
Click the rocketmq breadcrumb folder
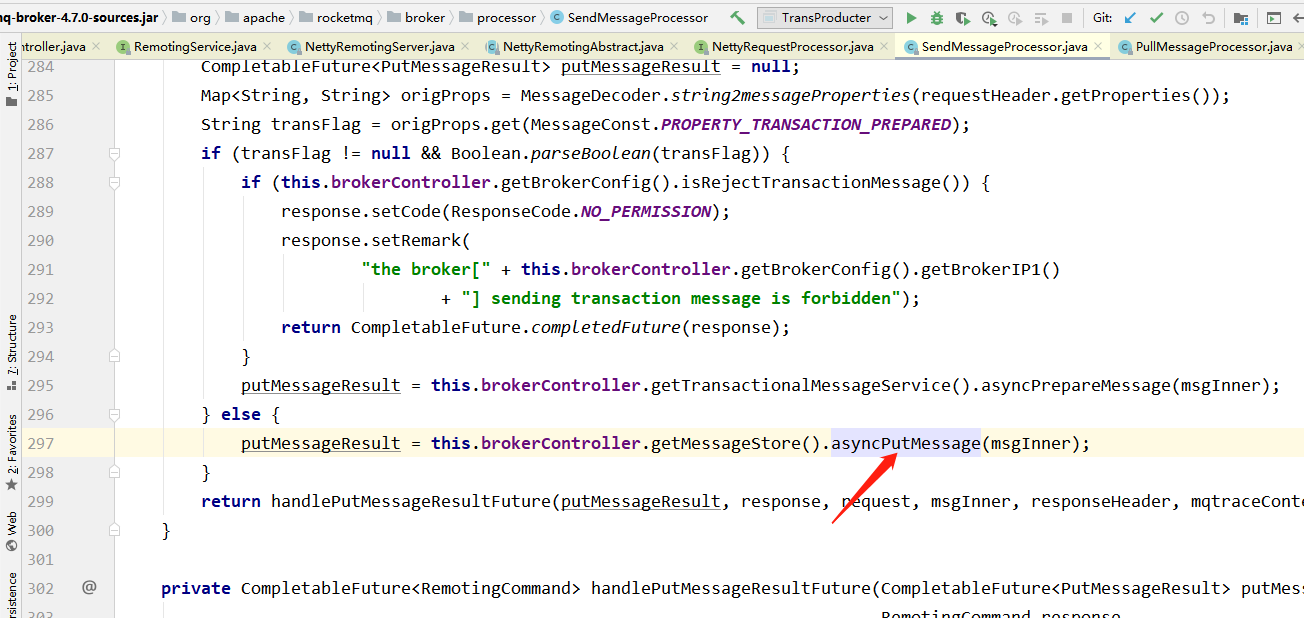tap(336, 18)
